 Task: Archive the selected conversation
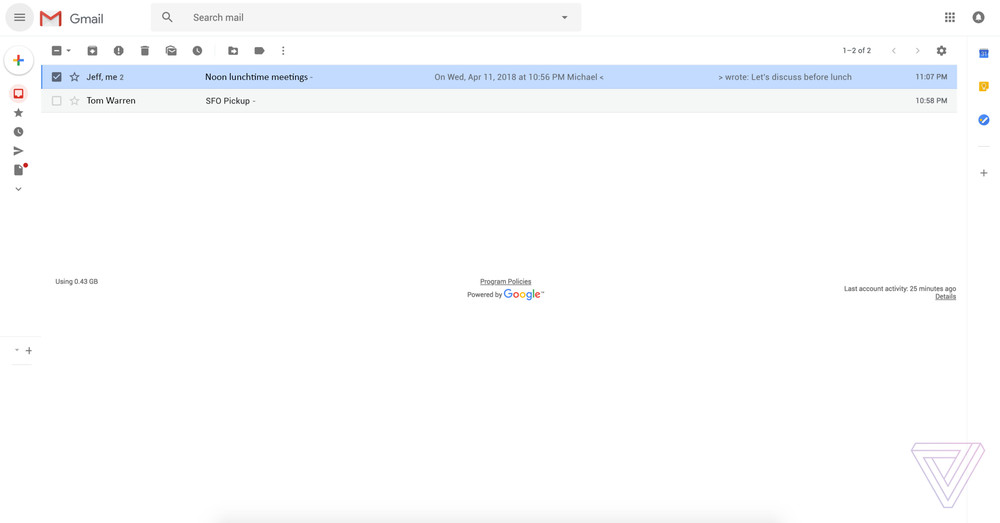pyautogui.click(x=92, y=51)
